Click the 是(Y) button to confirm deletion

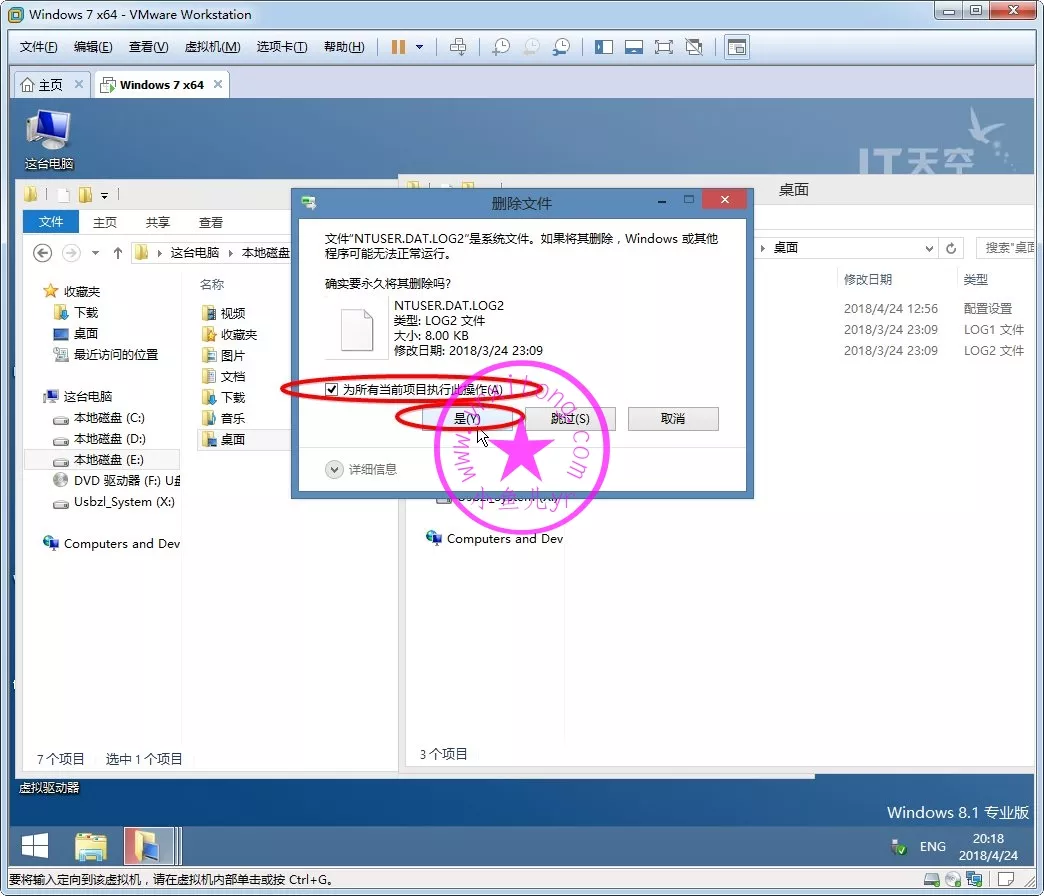pos(467,418)
